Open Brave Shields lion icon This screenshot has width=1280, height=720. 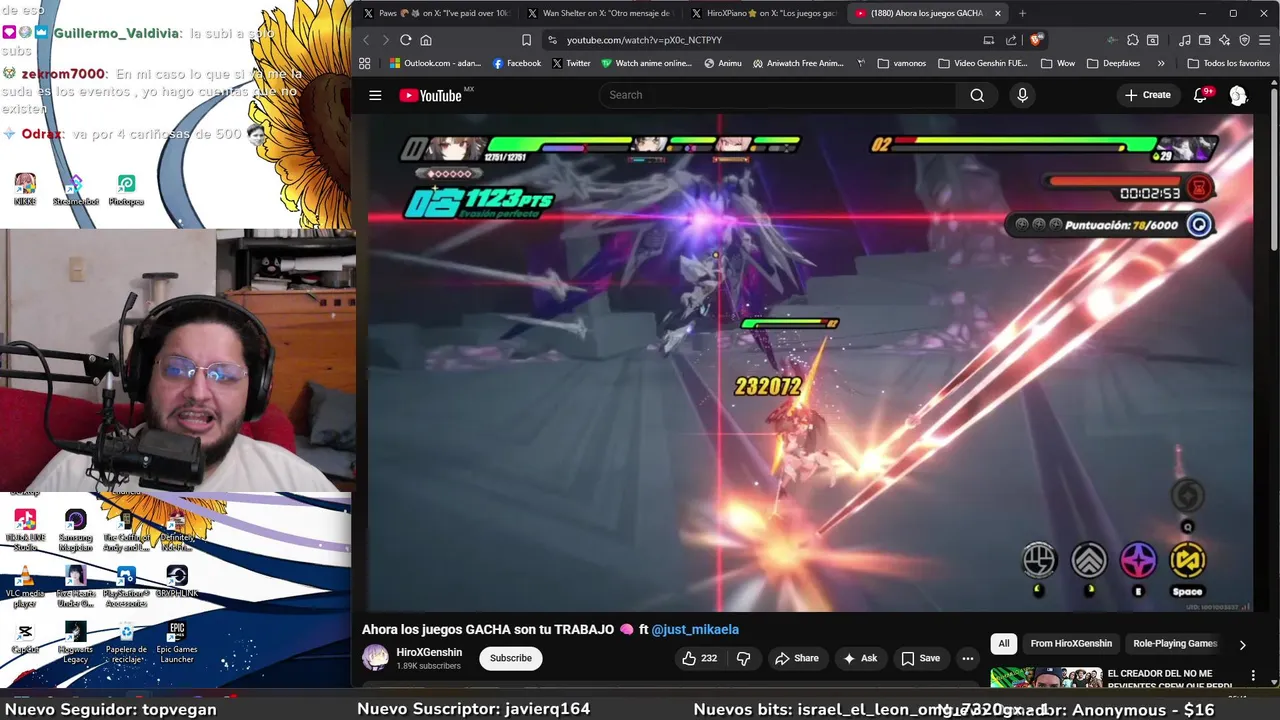pyautogui.click(x=1036, y=40)
